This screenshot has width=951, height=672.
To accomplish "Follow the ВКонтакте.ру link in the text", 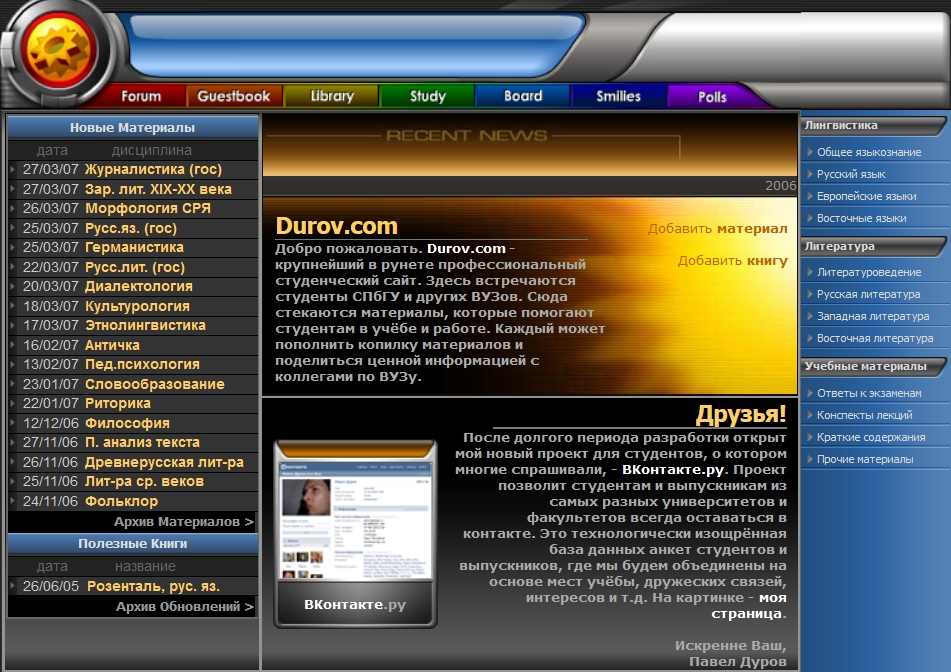I will pos(673,469).
